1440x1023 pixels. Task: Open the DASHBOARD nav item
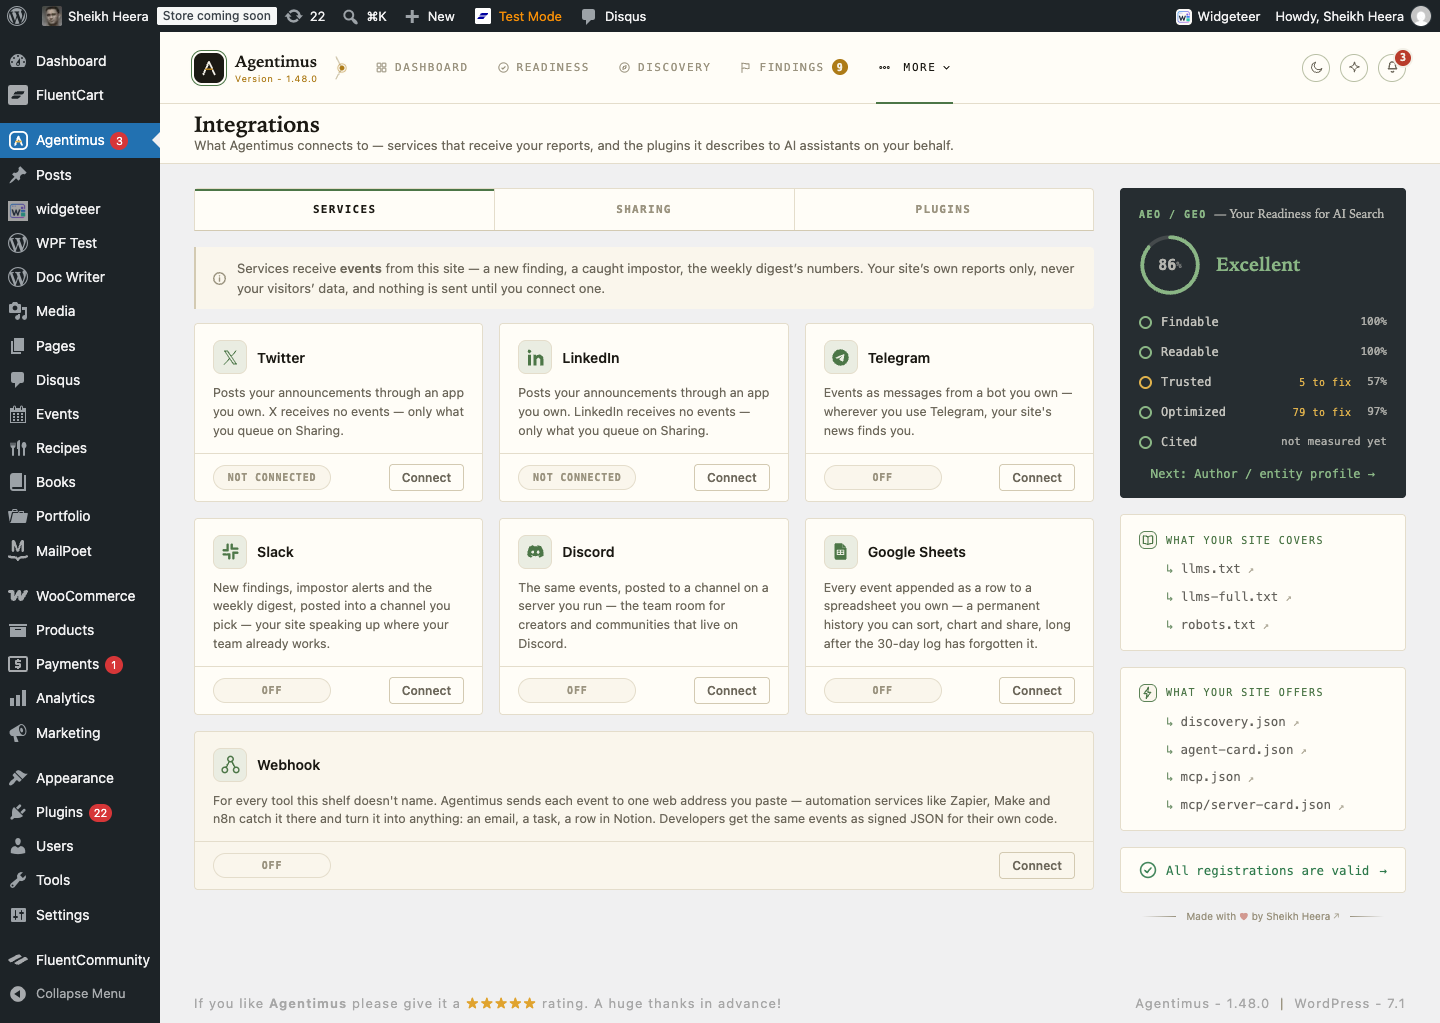(x=422, y=68)
